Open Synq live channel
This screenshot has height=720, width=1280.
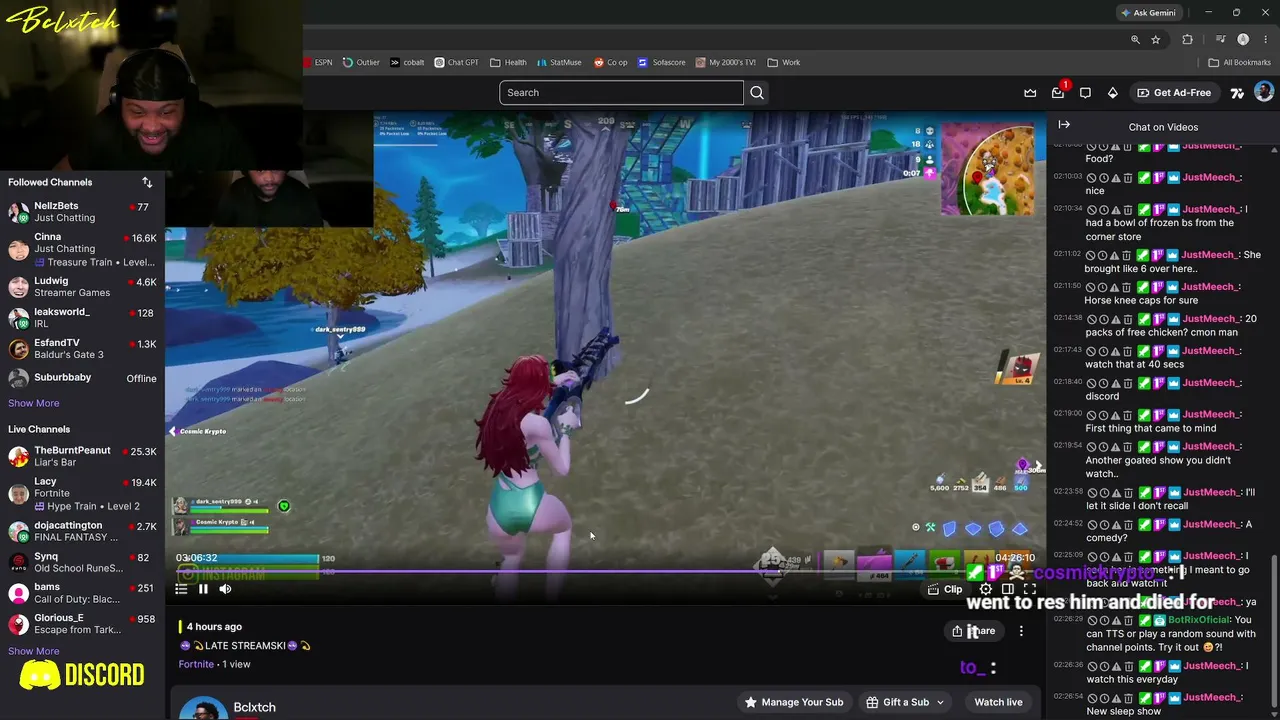[82, 563]
